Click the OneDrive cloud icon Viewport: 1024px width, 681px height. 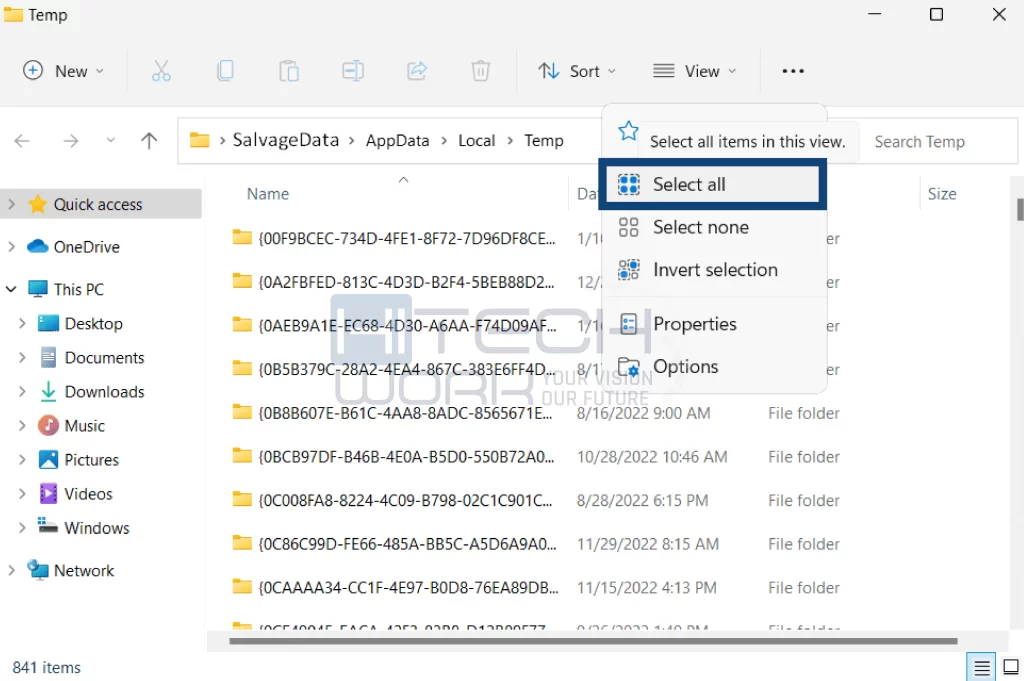click(38, 247)
